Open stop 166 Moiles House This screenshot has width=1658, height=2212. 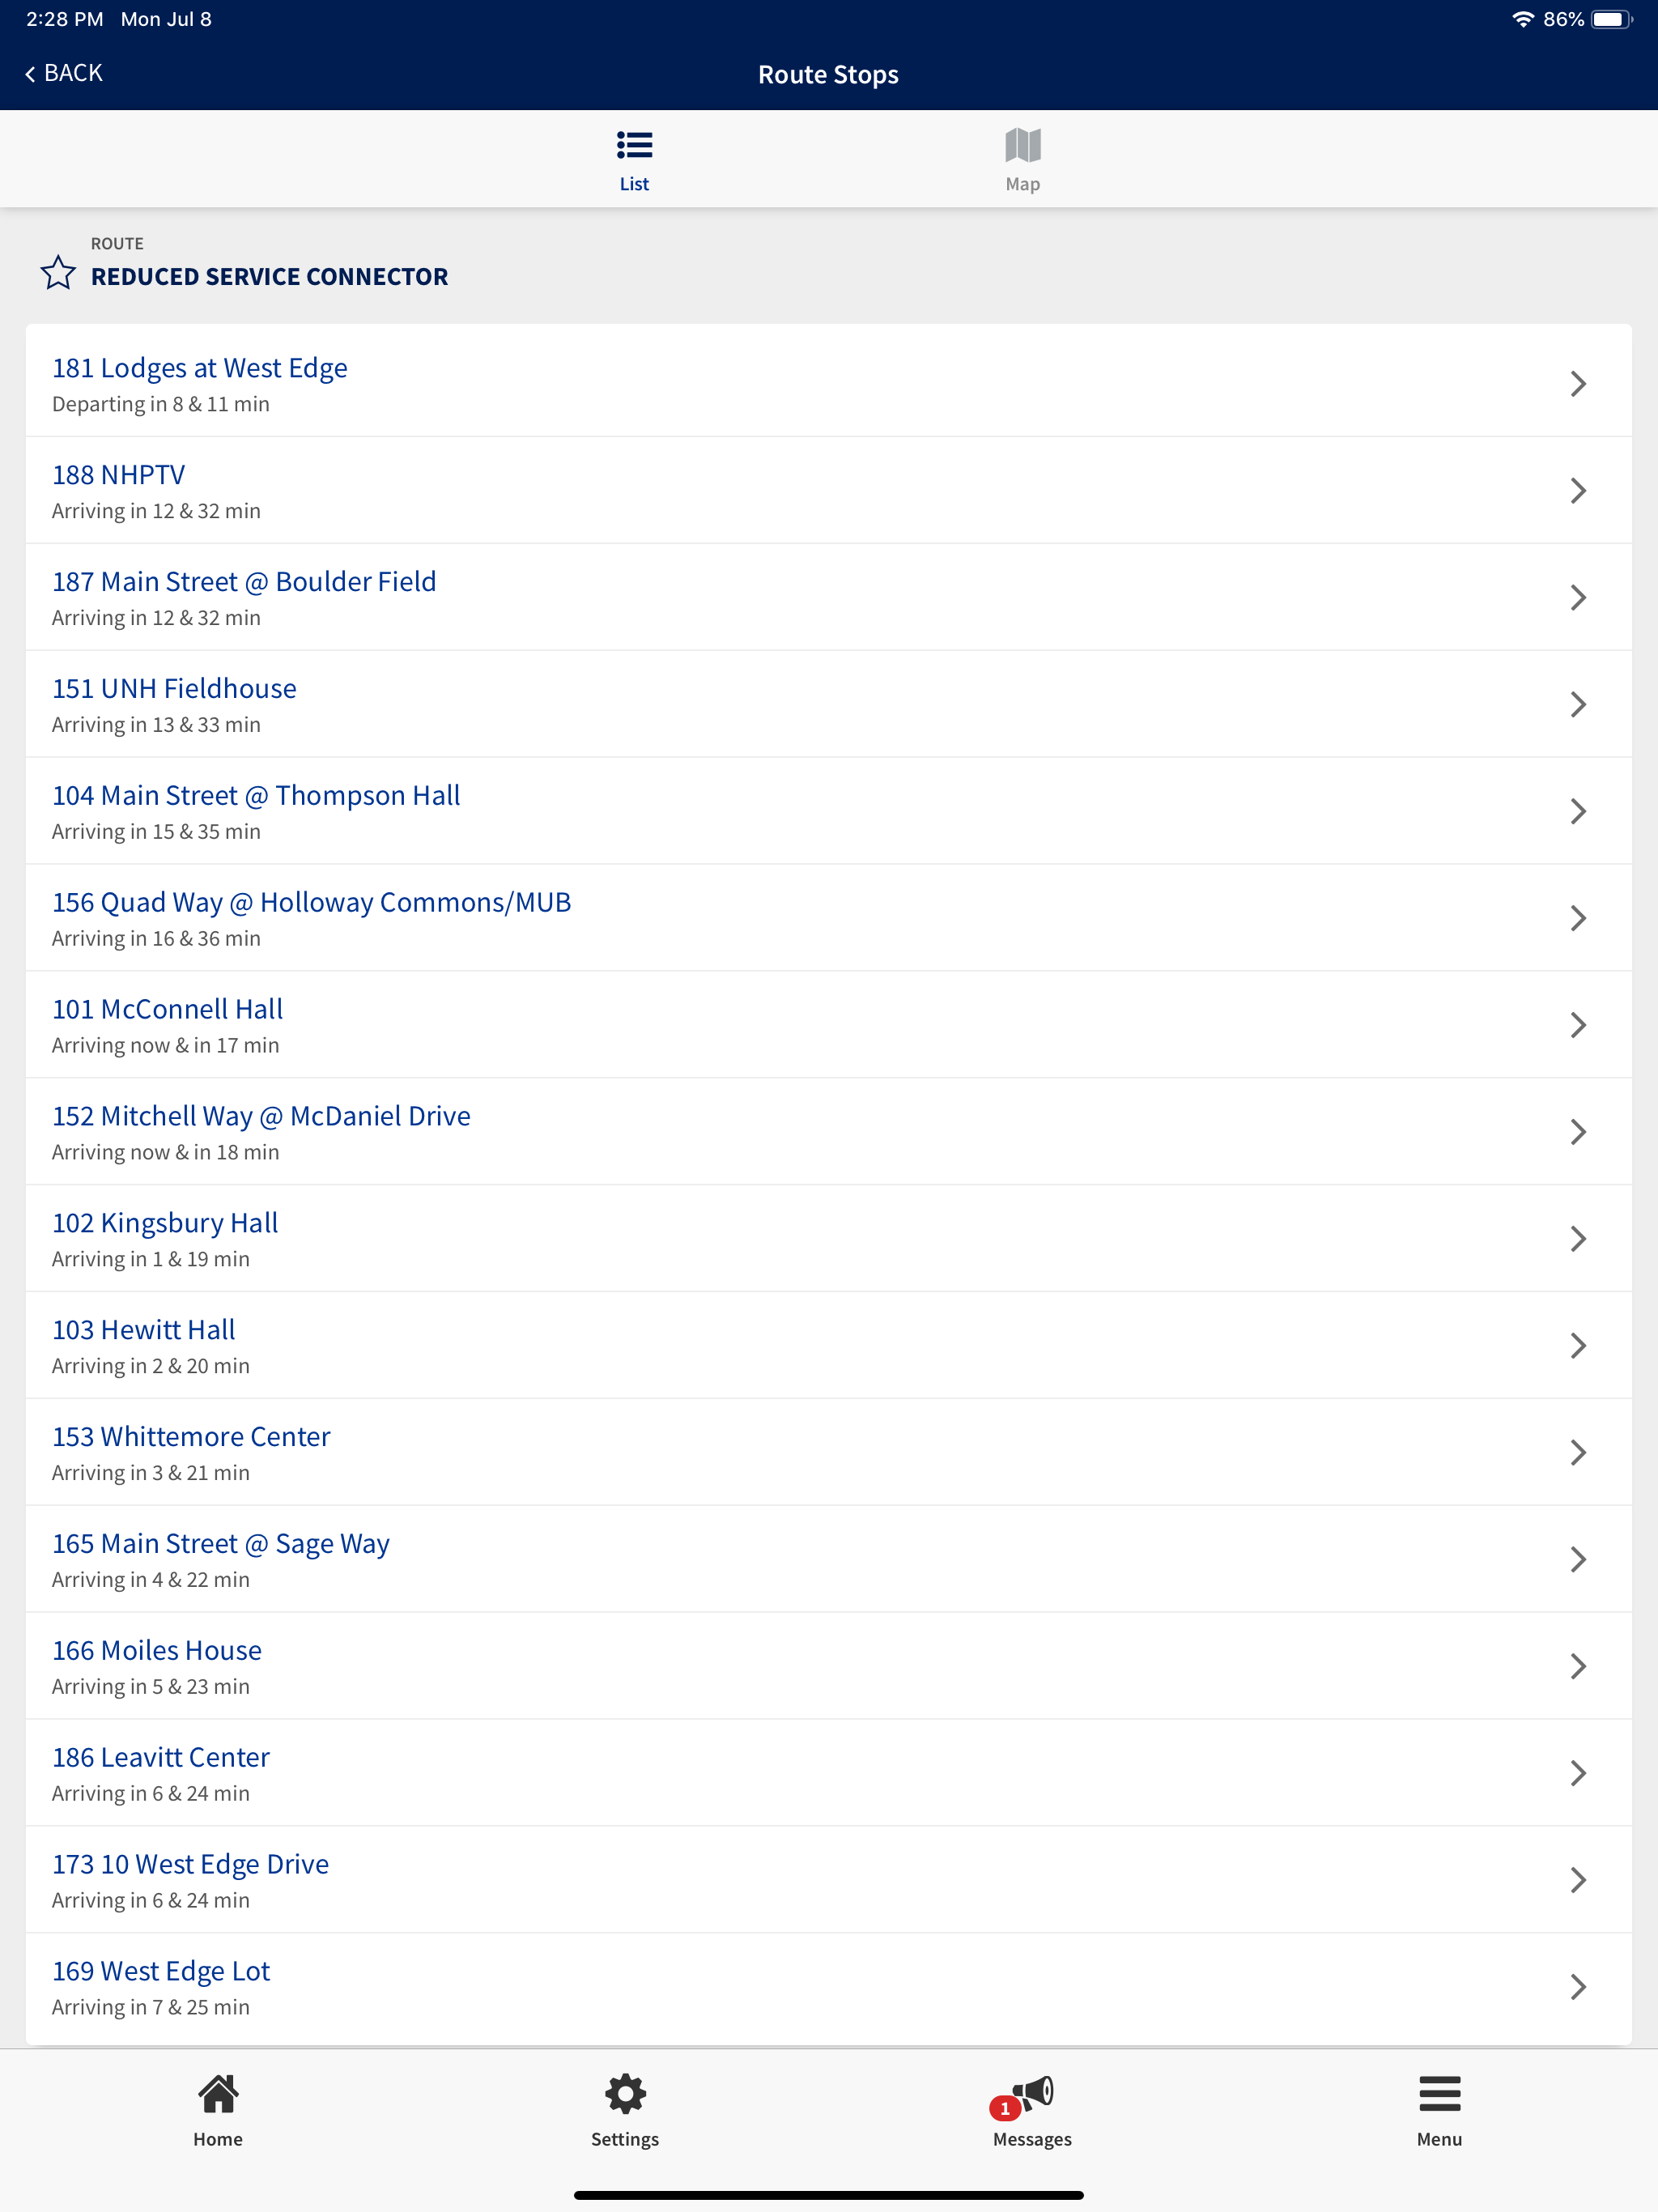(x=828, y=1668)
